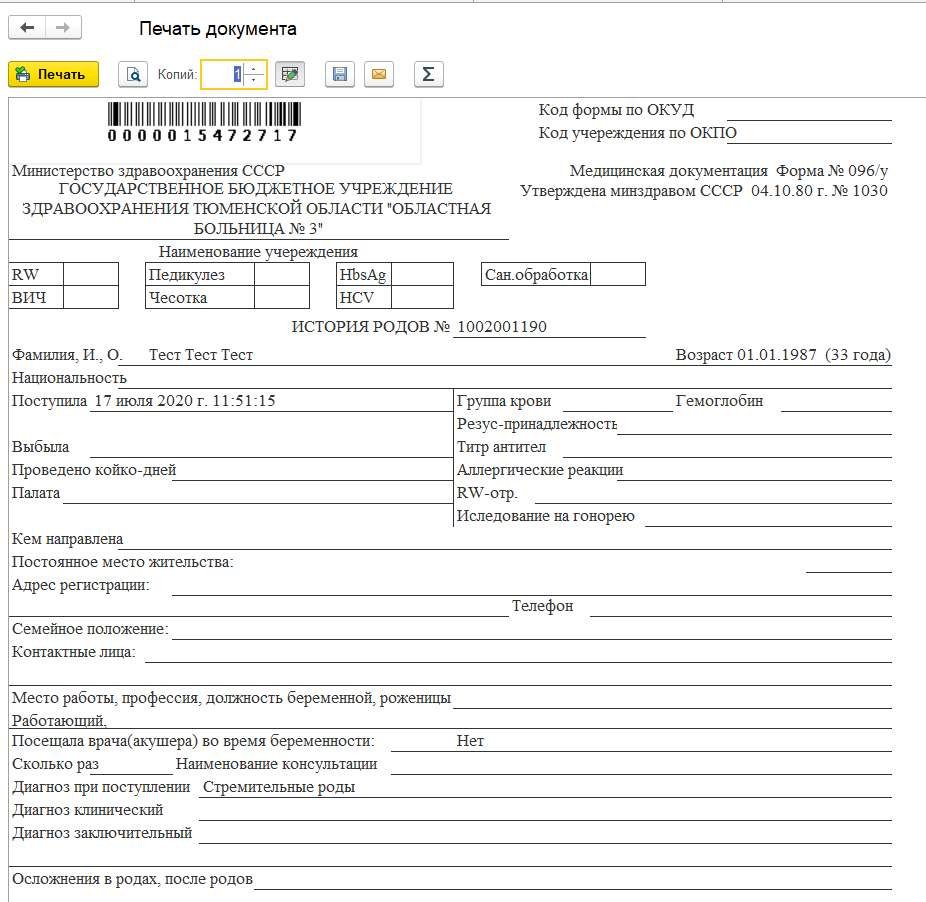
Task: Calculate sum with the sigma icon
Action: [x=428, y=75]
